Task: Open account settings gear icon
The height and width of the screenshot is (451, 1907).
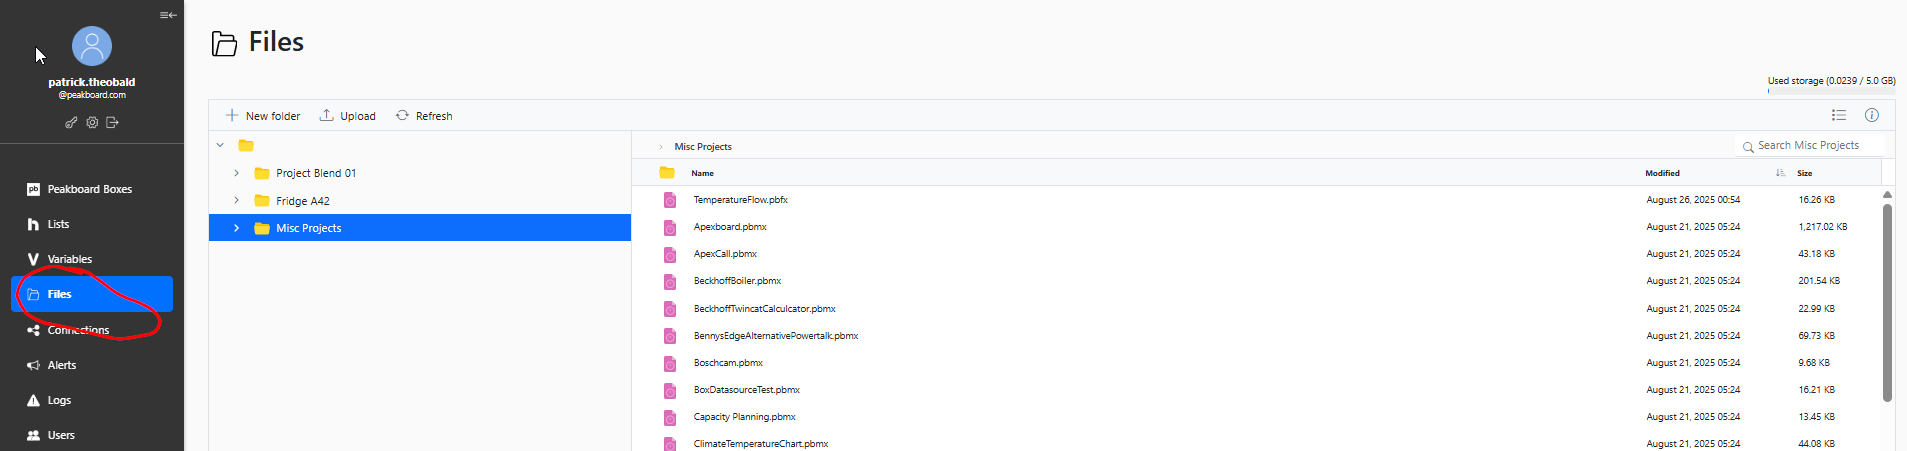Action: click(92, 123)
